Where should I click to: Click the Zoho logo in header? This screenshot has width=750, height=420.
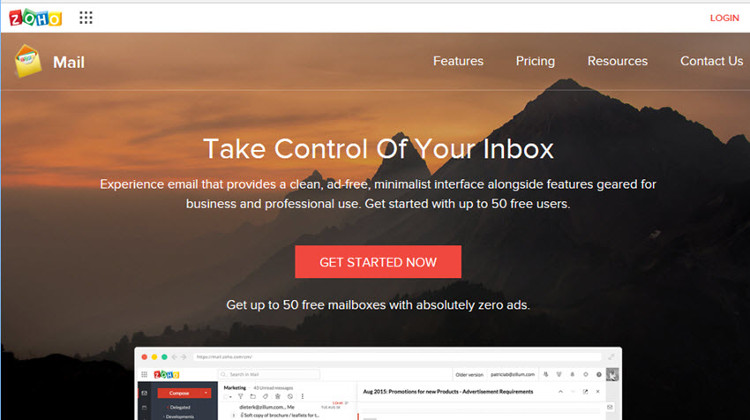(35, 18)
